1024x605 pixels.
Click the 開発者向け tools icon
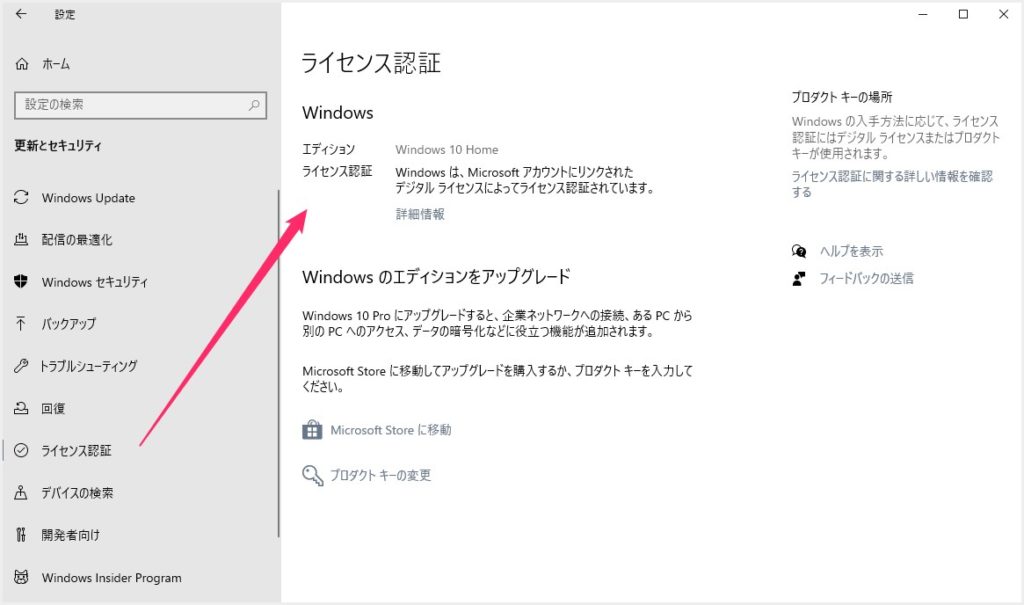coord(21,535)
